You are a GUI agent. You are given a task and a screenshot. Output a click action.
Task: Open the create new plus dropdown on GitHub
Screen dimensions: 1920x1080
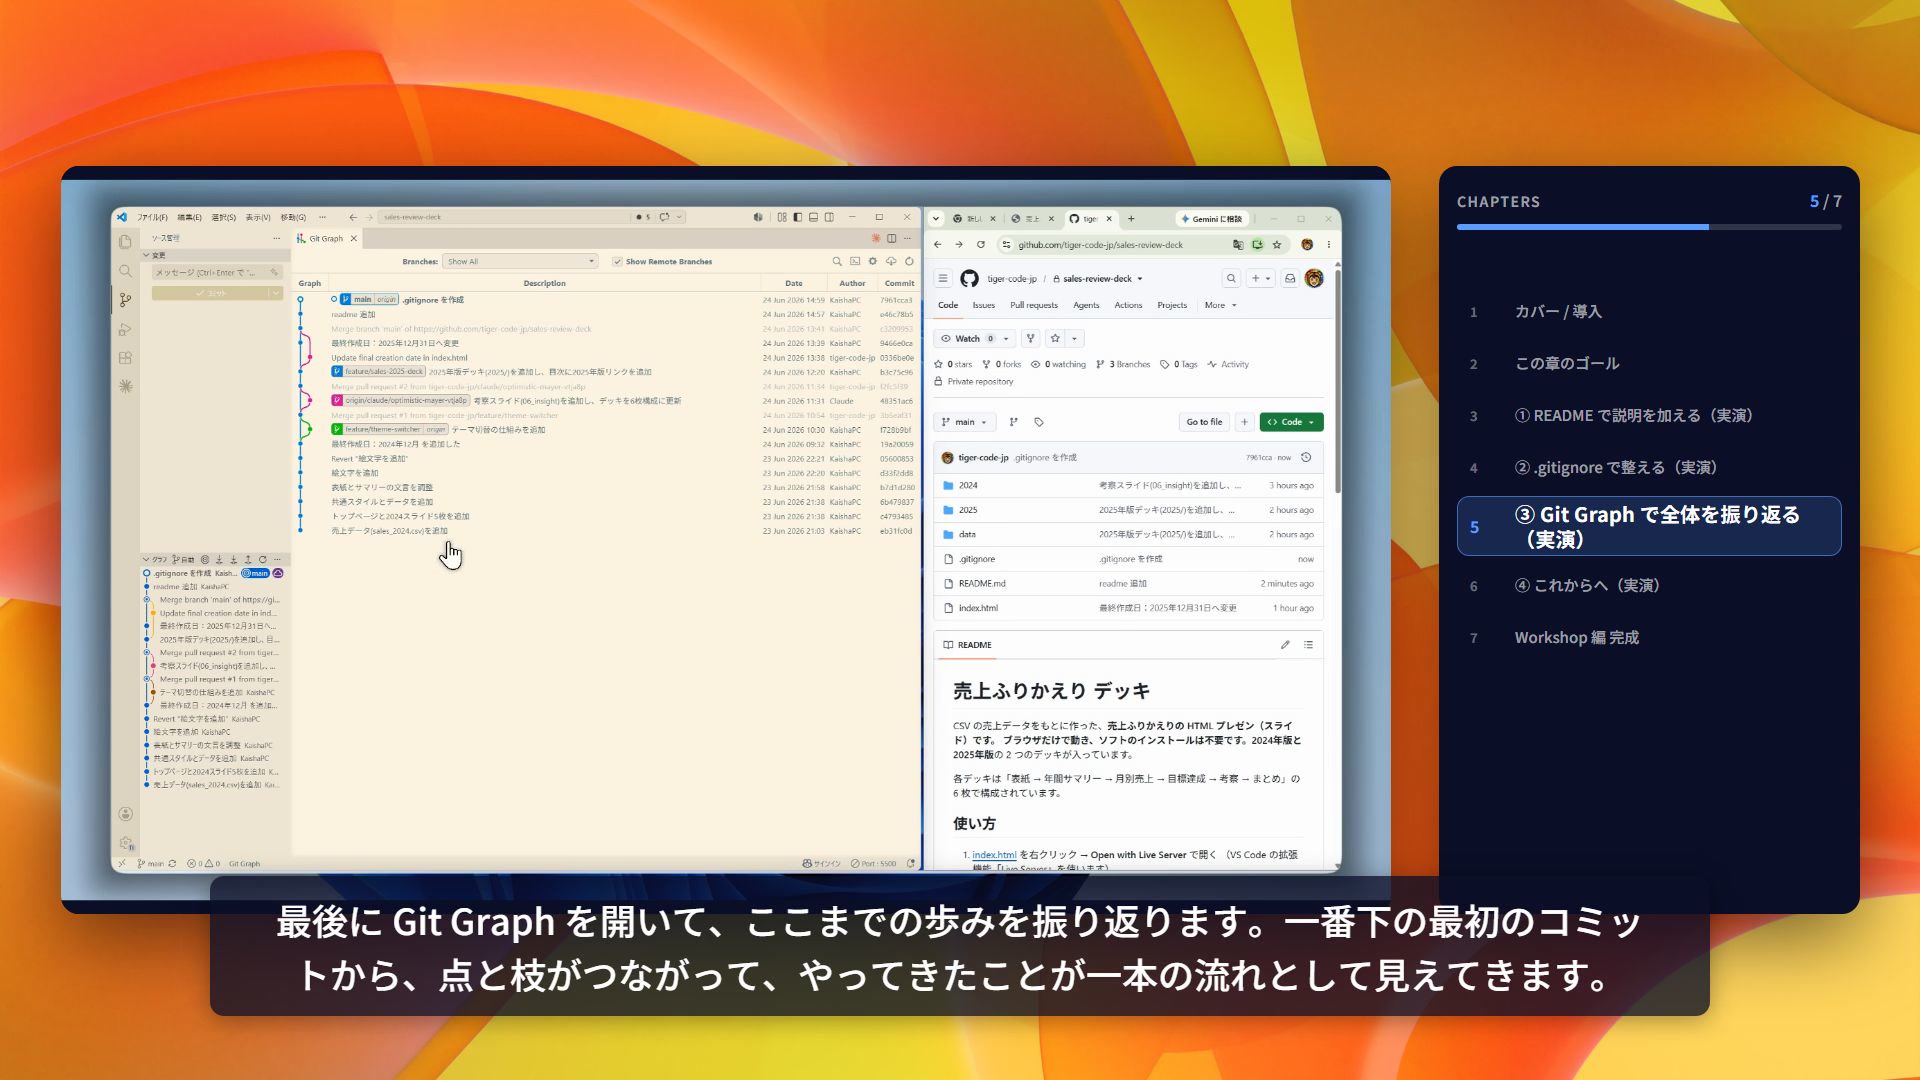click(x=1260, y=279)
